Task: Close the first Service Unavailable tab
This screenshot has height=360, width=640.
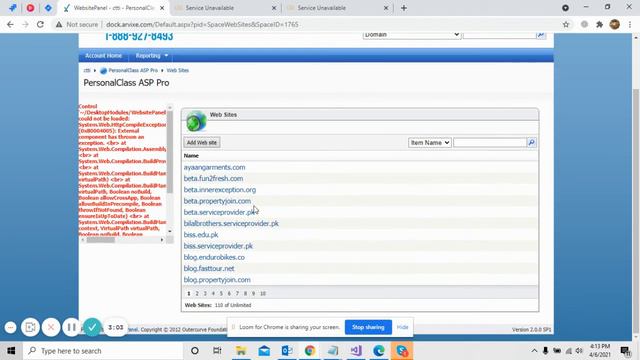Action: (274, 8)
